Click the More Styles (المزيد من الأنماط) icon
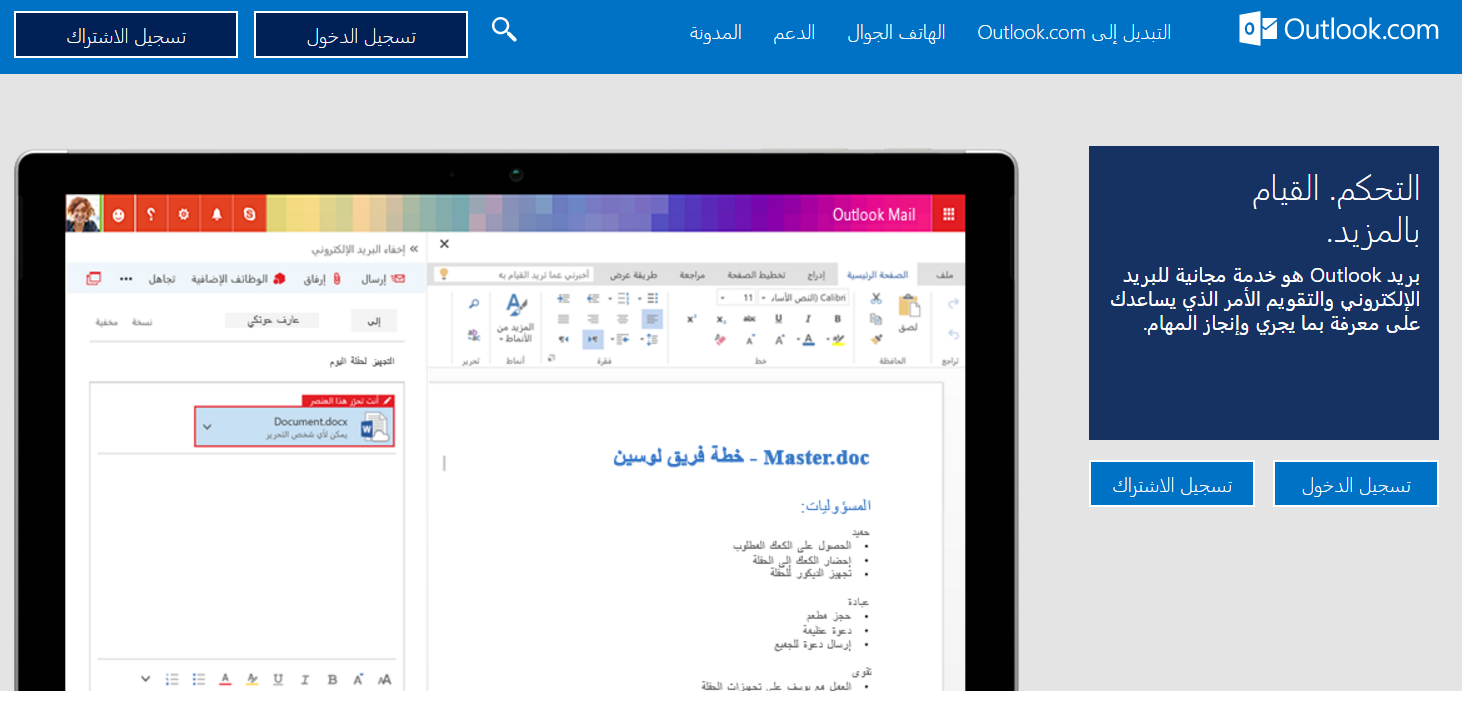1462x723 pixels. 517,304
